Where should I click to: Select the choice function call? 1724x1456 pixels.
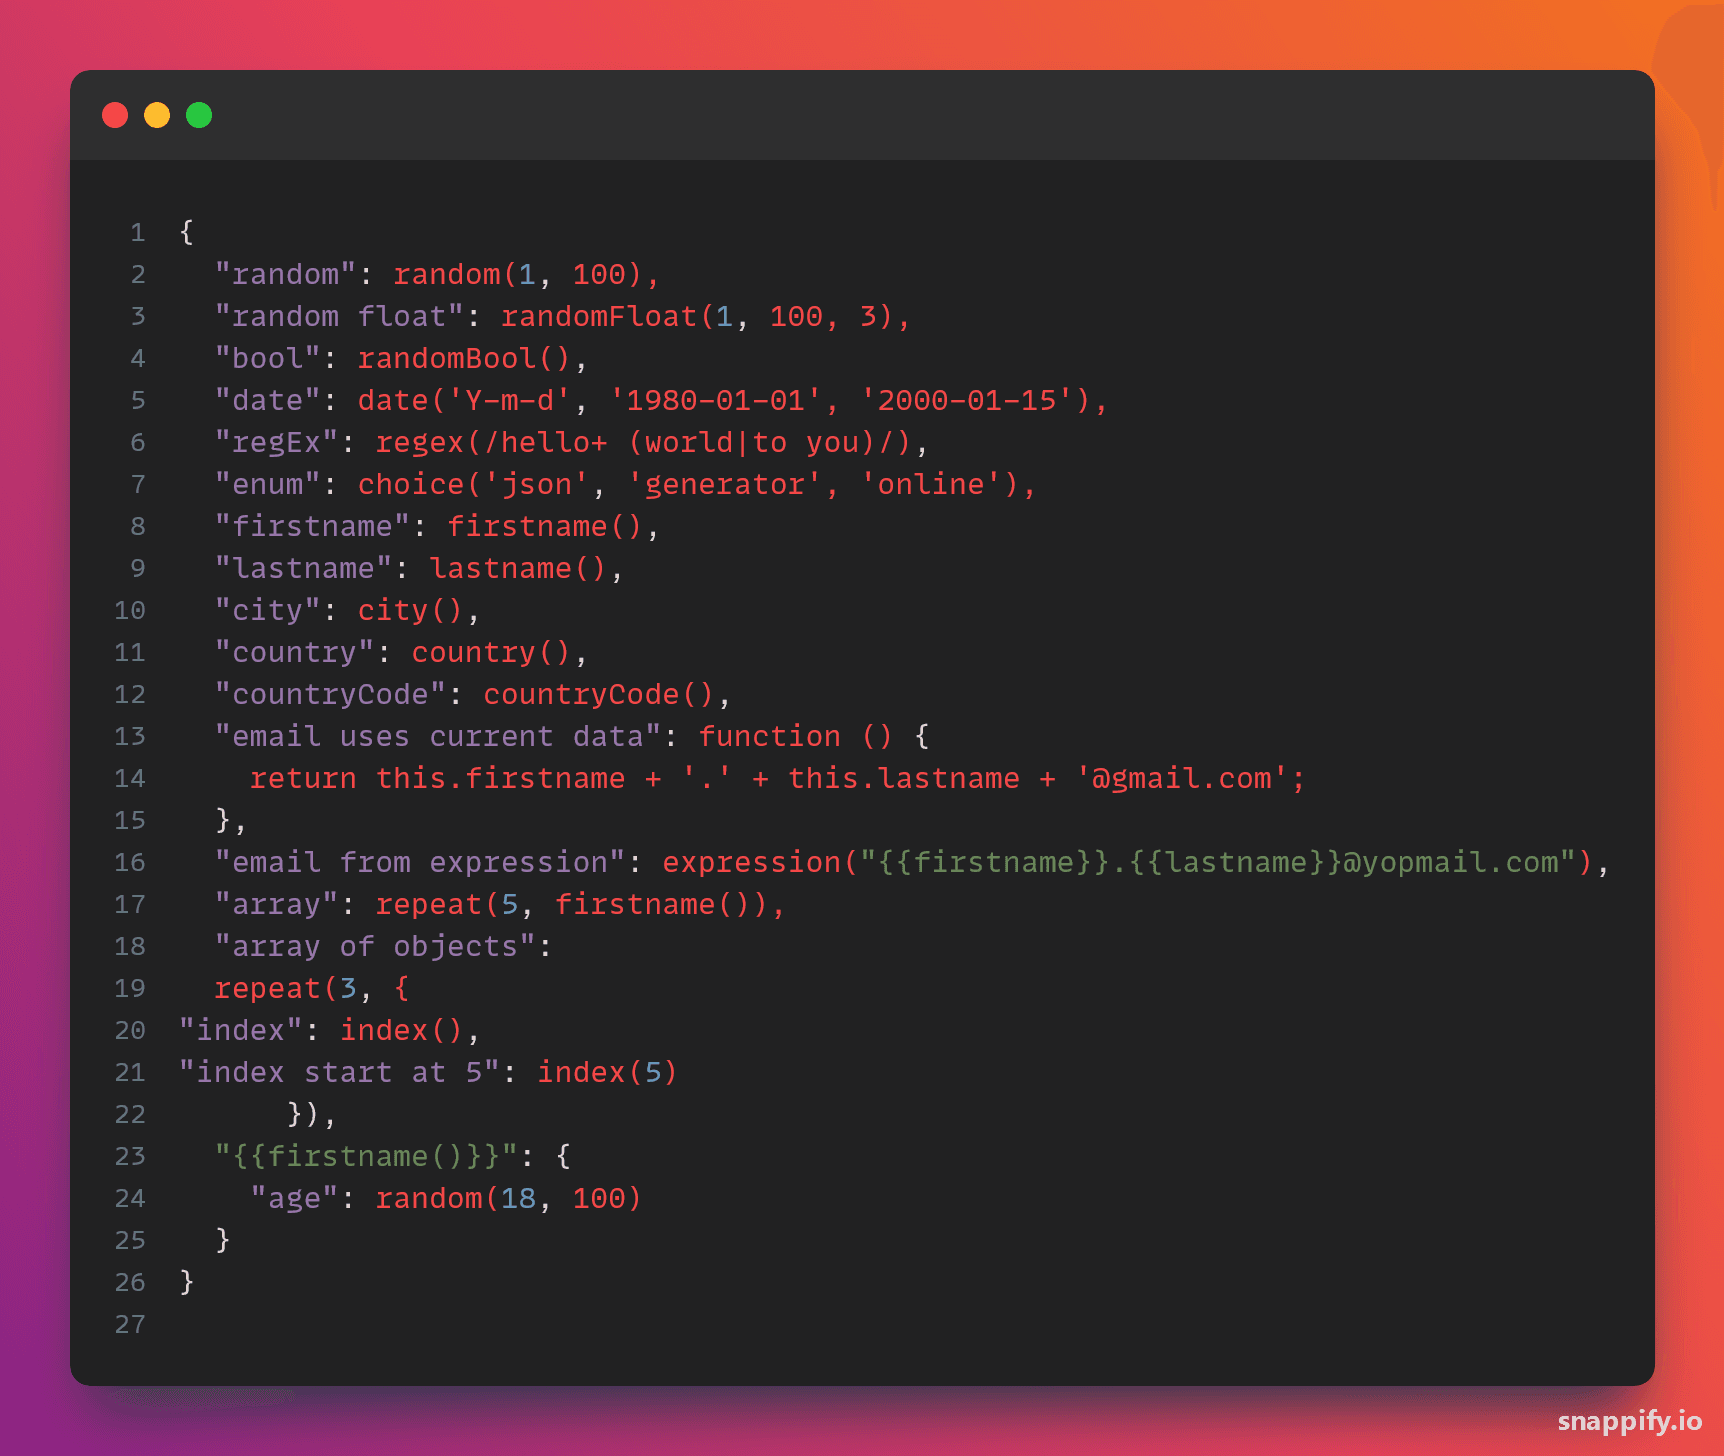point(690,483)
